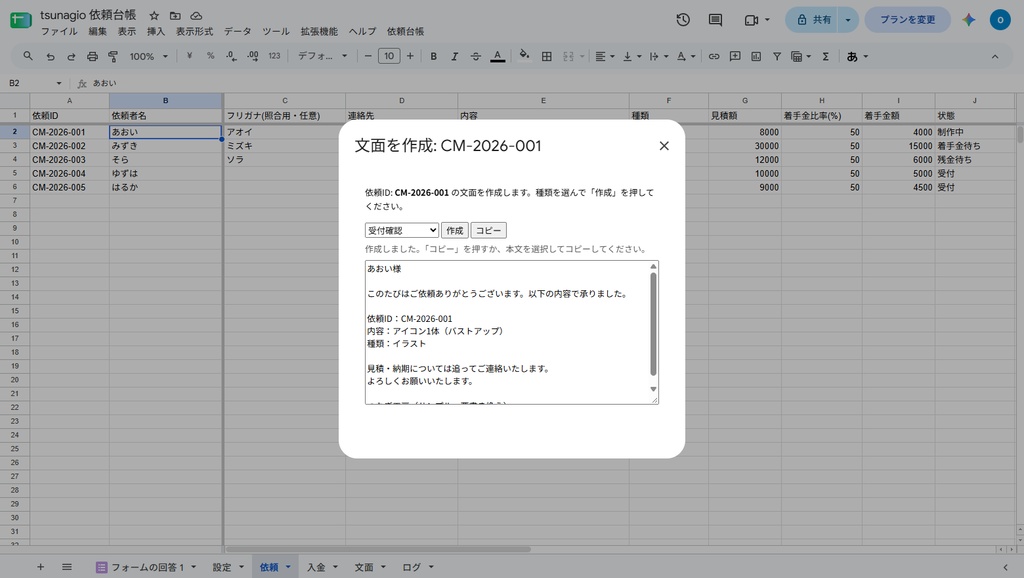Toggle bold formatting

(433, 57)
